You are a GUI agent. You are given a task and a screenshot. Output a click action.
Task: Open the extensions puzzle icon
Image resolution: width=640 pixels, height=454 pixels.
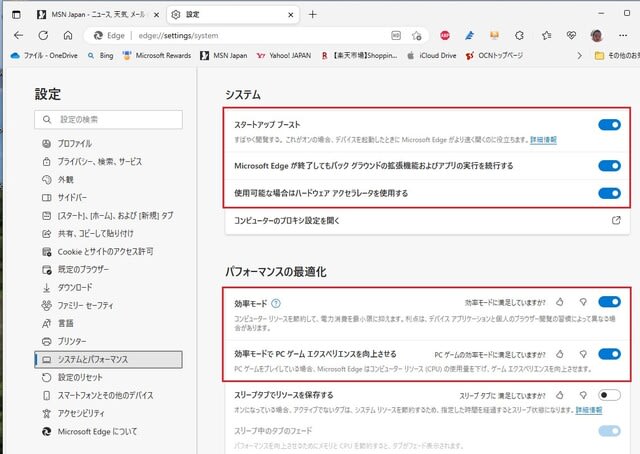coord(519,36)
